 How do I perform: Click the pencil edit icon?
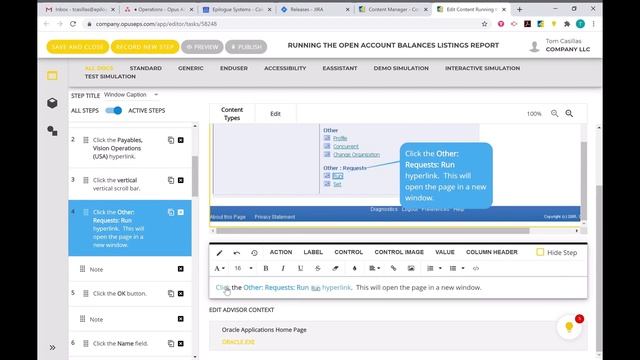[x=220, y=253]
